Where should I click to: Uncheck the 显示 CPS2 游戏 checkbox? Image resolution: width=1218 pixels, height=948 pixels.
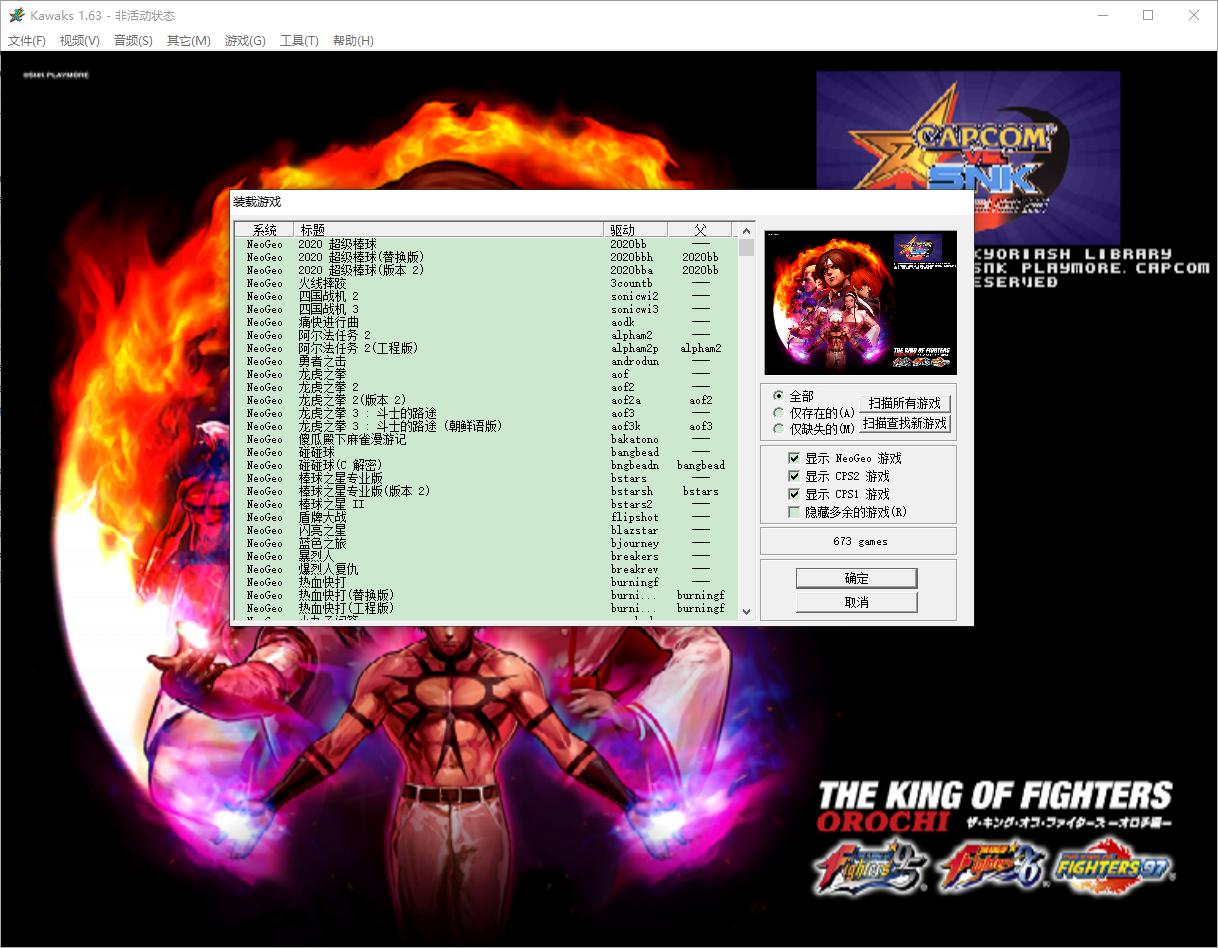(x=794, y=476)
